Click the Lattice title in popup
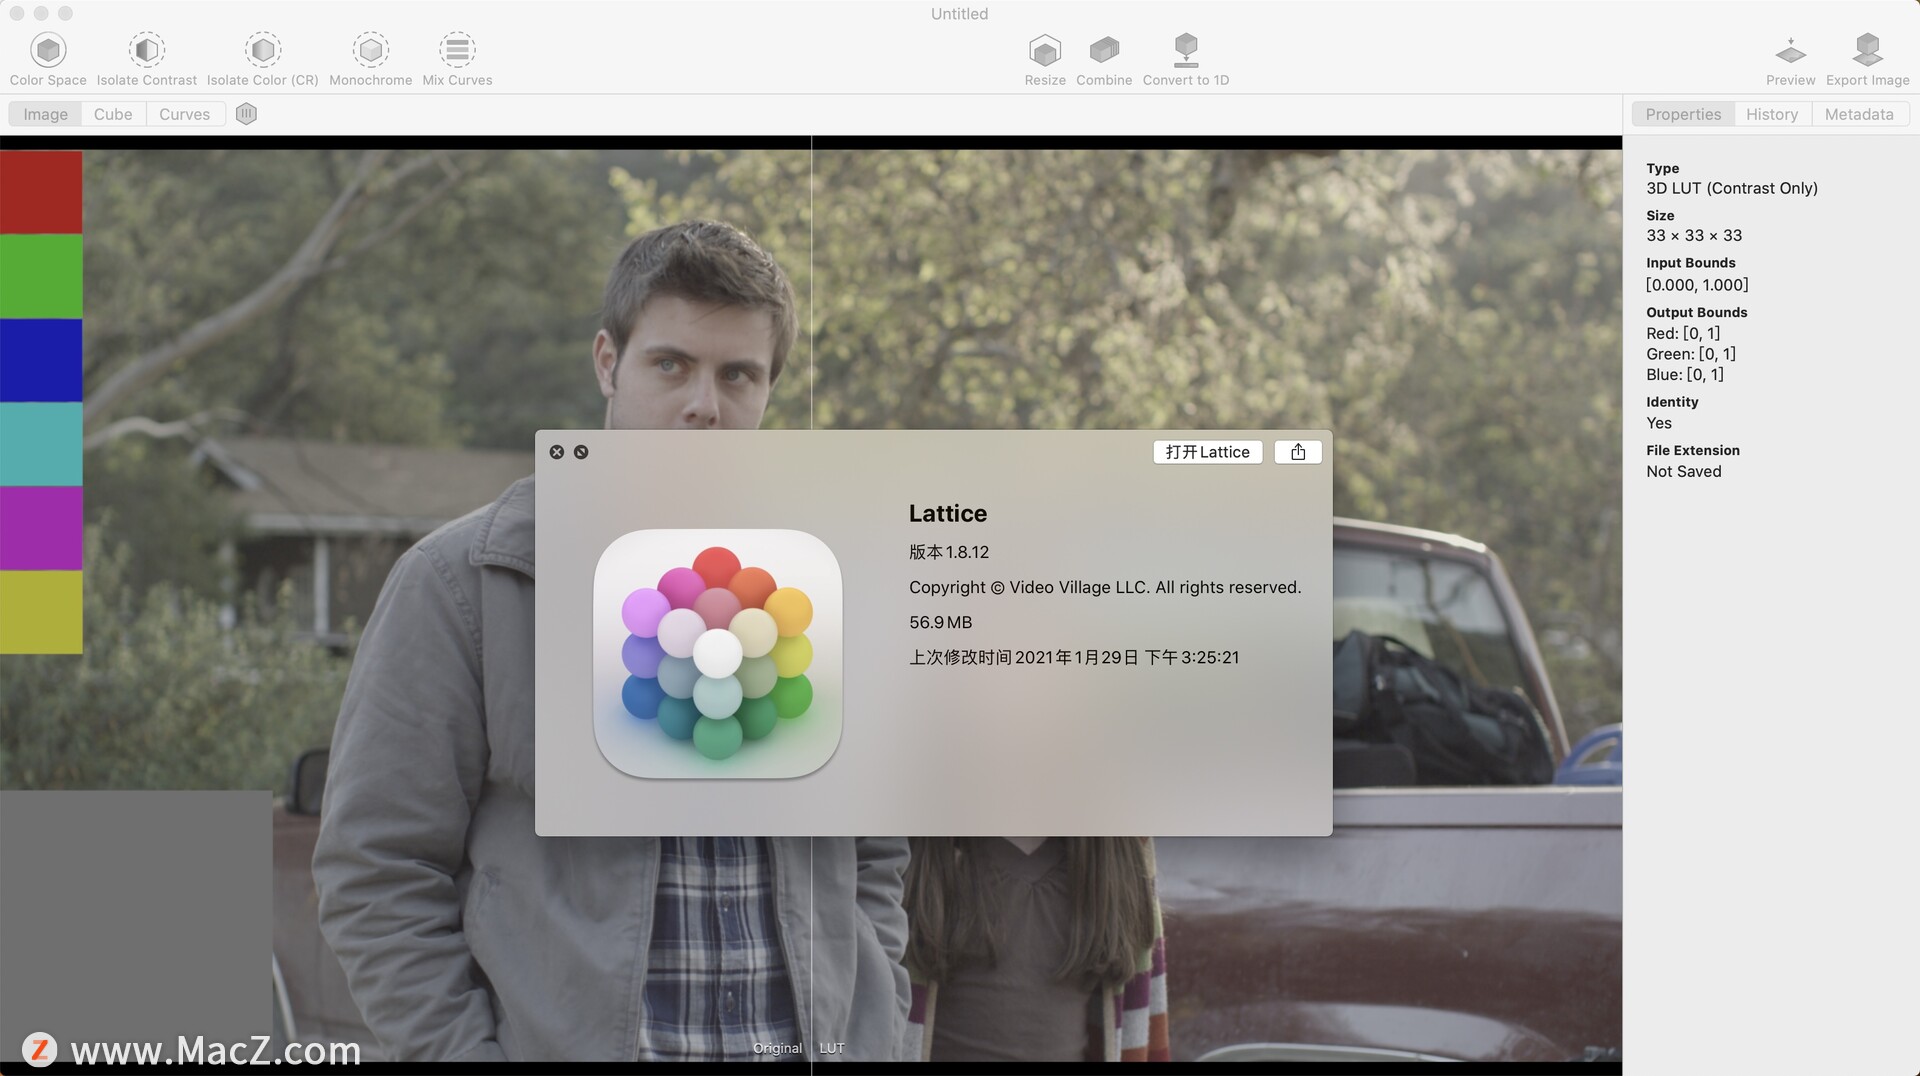This screenshot has width=1920, height=1076. point(948,513)
